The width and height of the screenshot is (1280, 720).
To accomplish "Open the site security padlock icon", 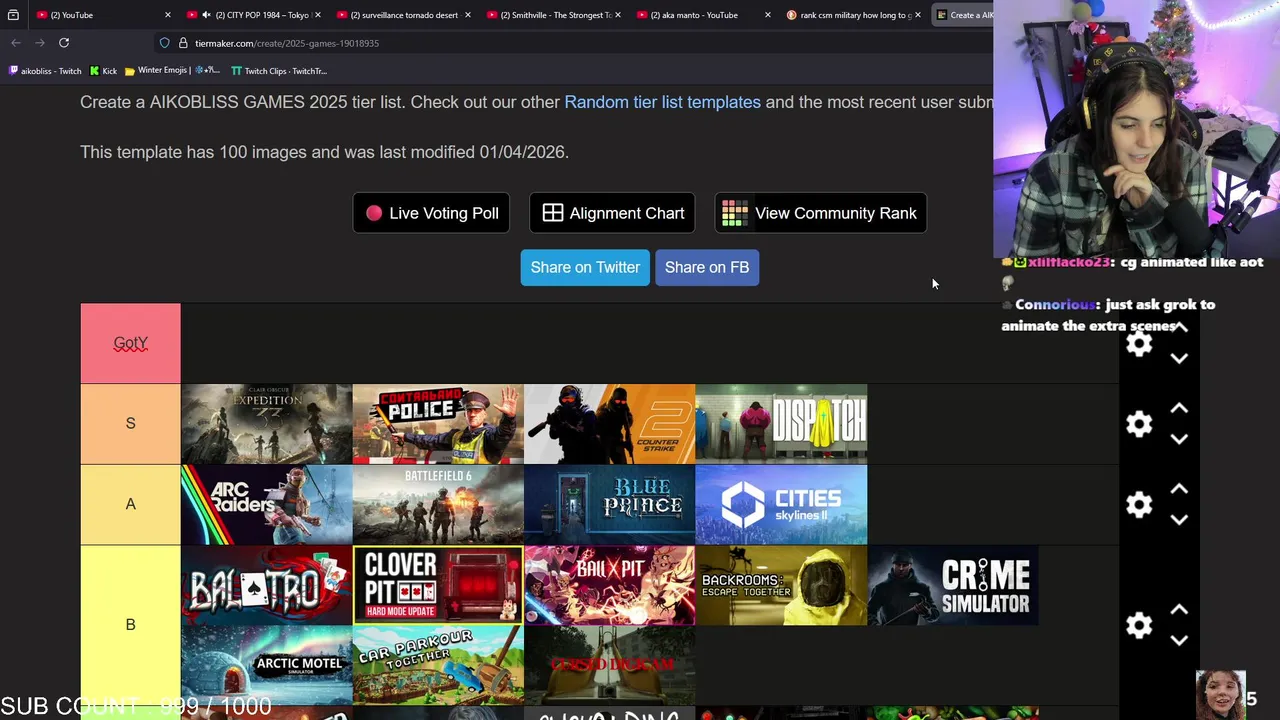I will [183, 43].
